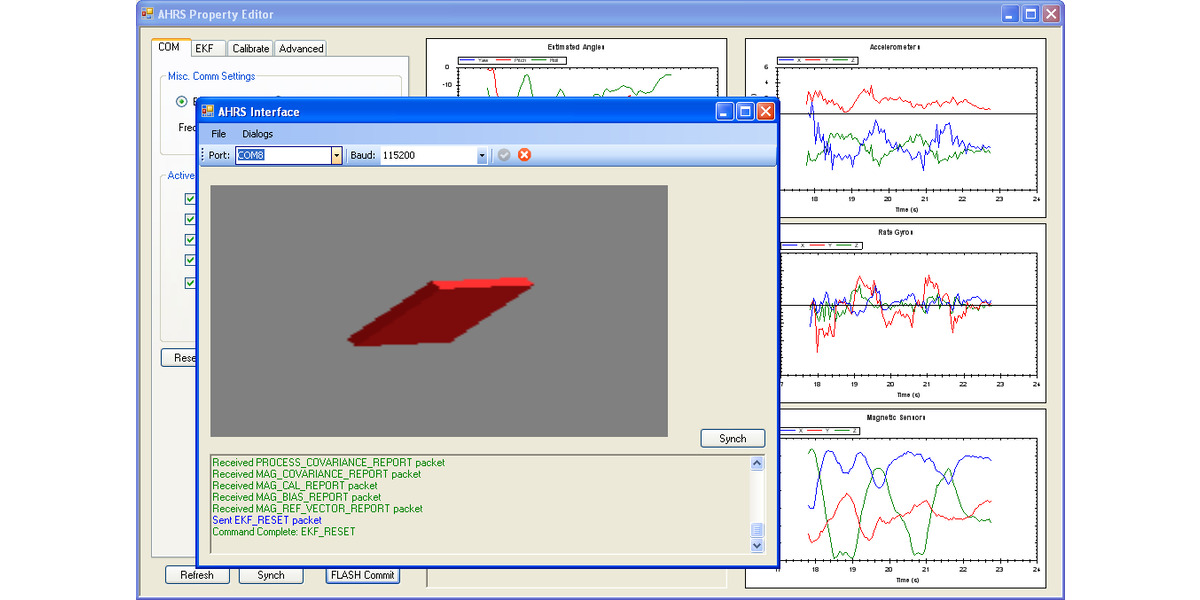
Task: Click the green checkmark connect icon
Action: click(504, 155)
